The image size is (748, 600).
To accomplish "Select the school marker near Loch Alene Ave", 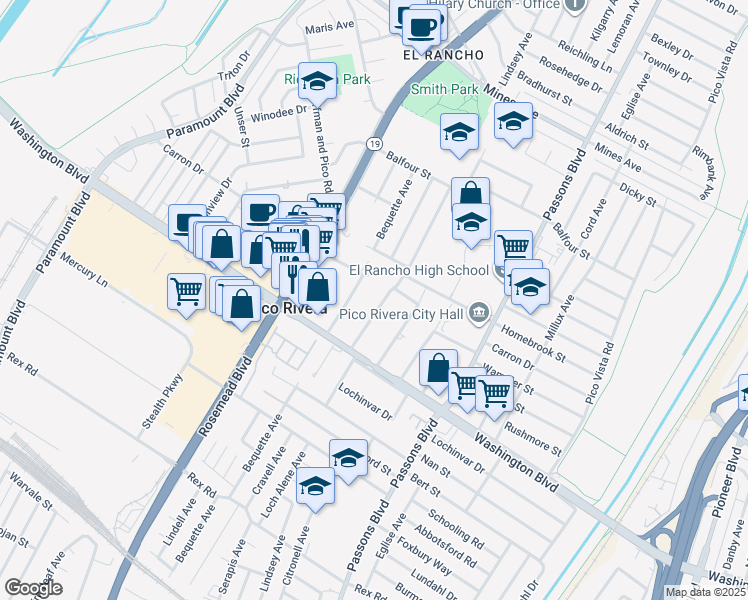I will (x=315, y=487).
